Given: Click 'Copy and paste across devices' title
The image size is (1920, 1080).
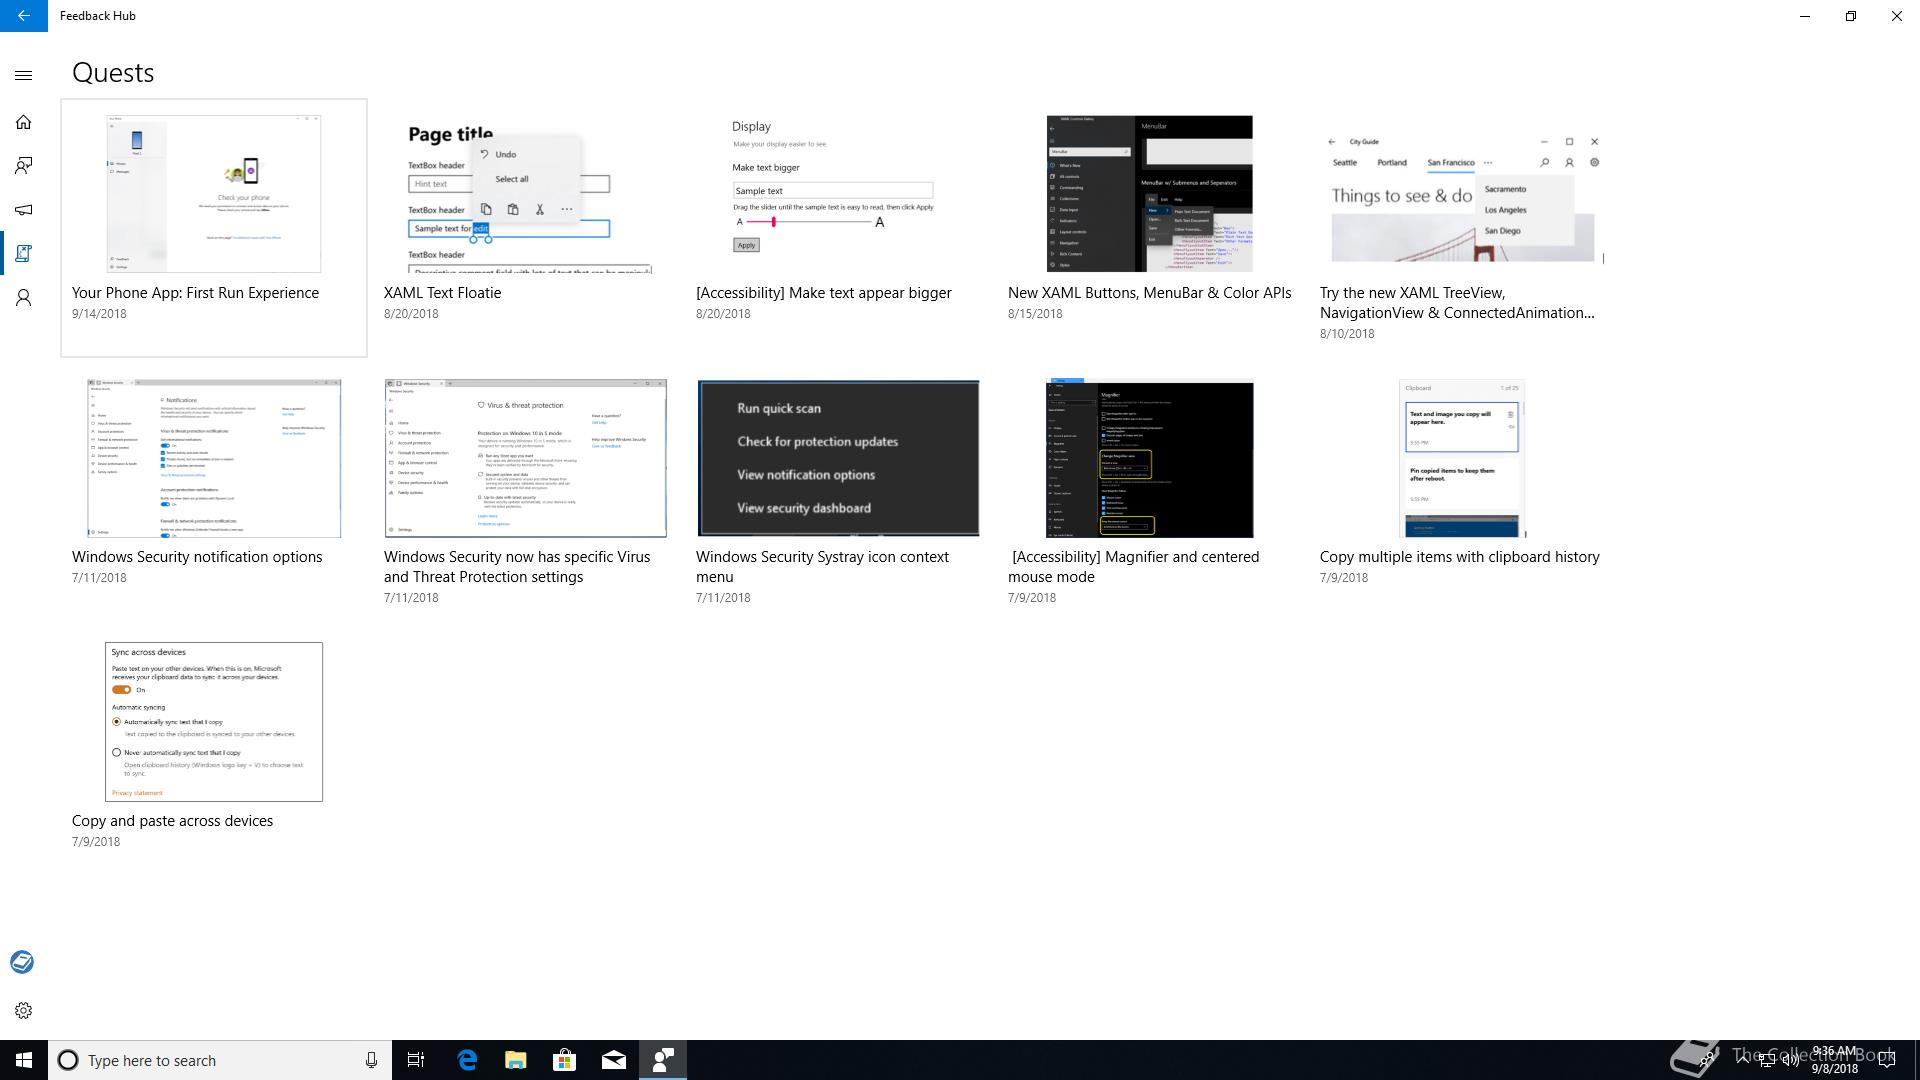Looking at the screenshot, I should click(x=172, y=821).
